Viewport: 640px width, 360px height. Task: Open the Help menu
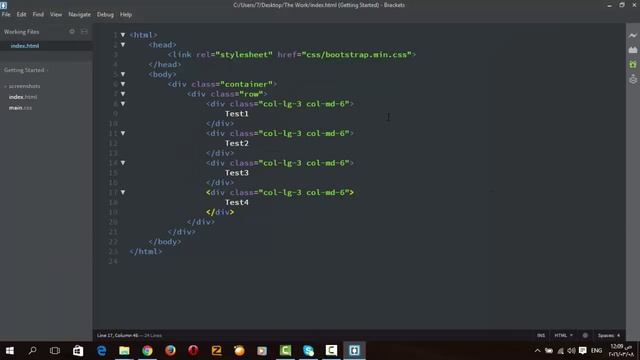coord(126,14)
